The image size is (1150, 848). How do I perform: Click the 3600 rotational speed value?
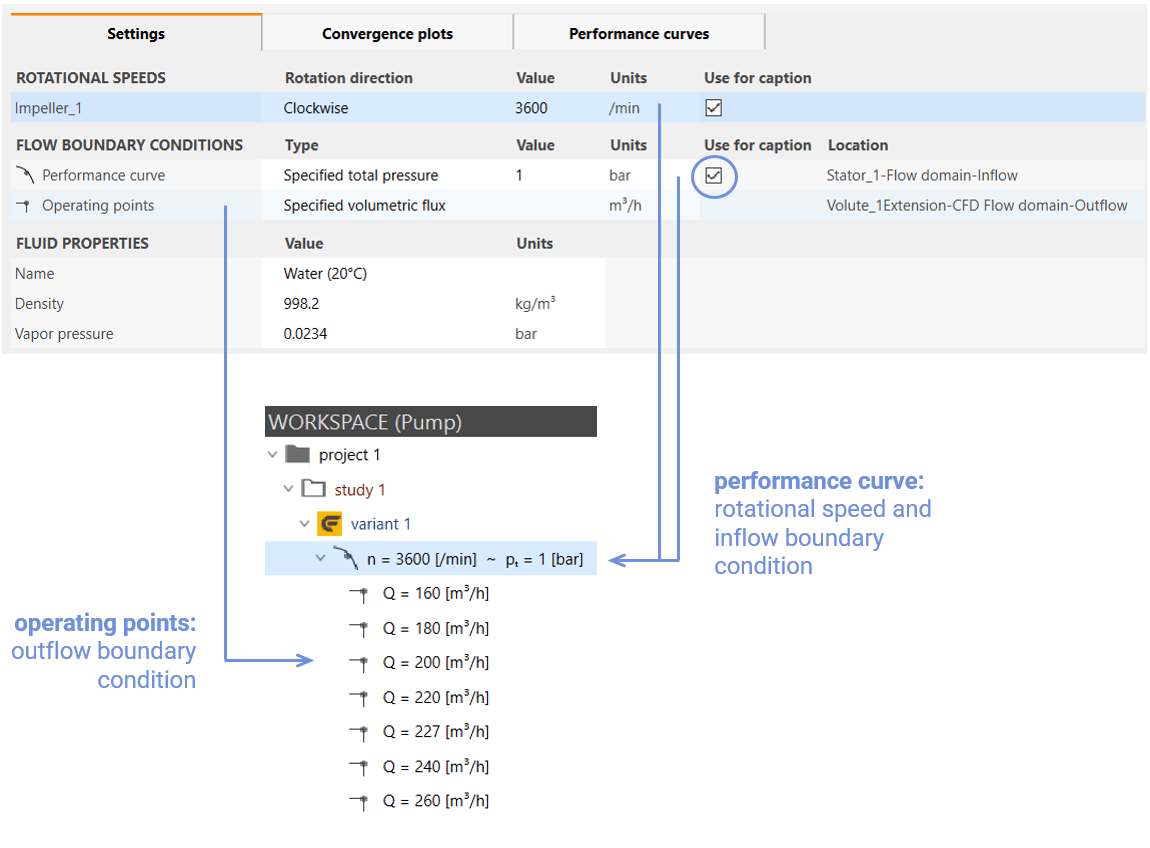[x=531, y=108]
